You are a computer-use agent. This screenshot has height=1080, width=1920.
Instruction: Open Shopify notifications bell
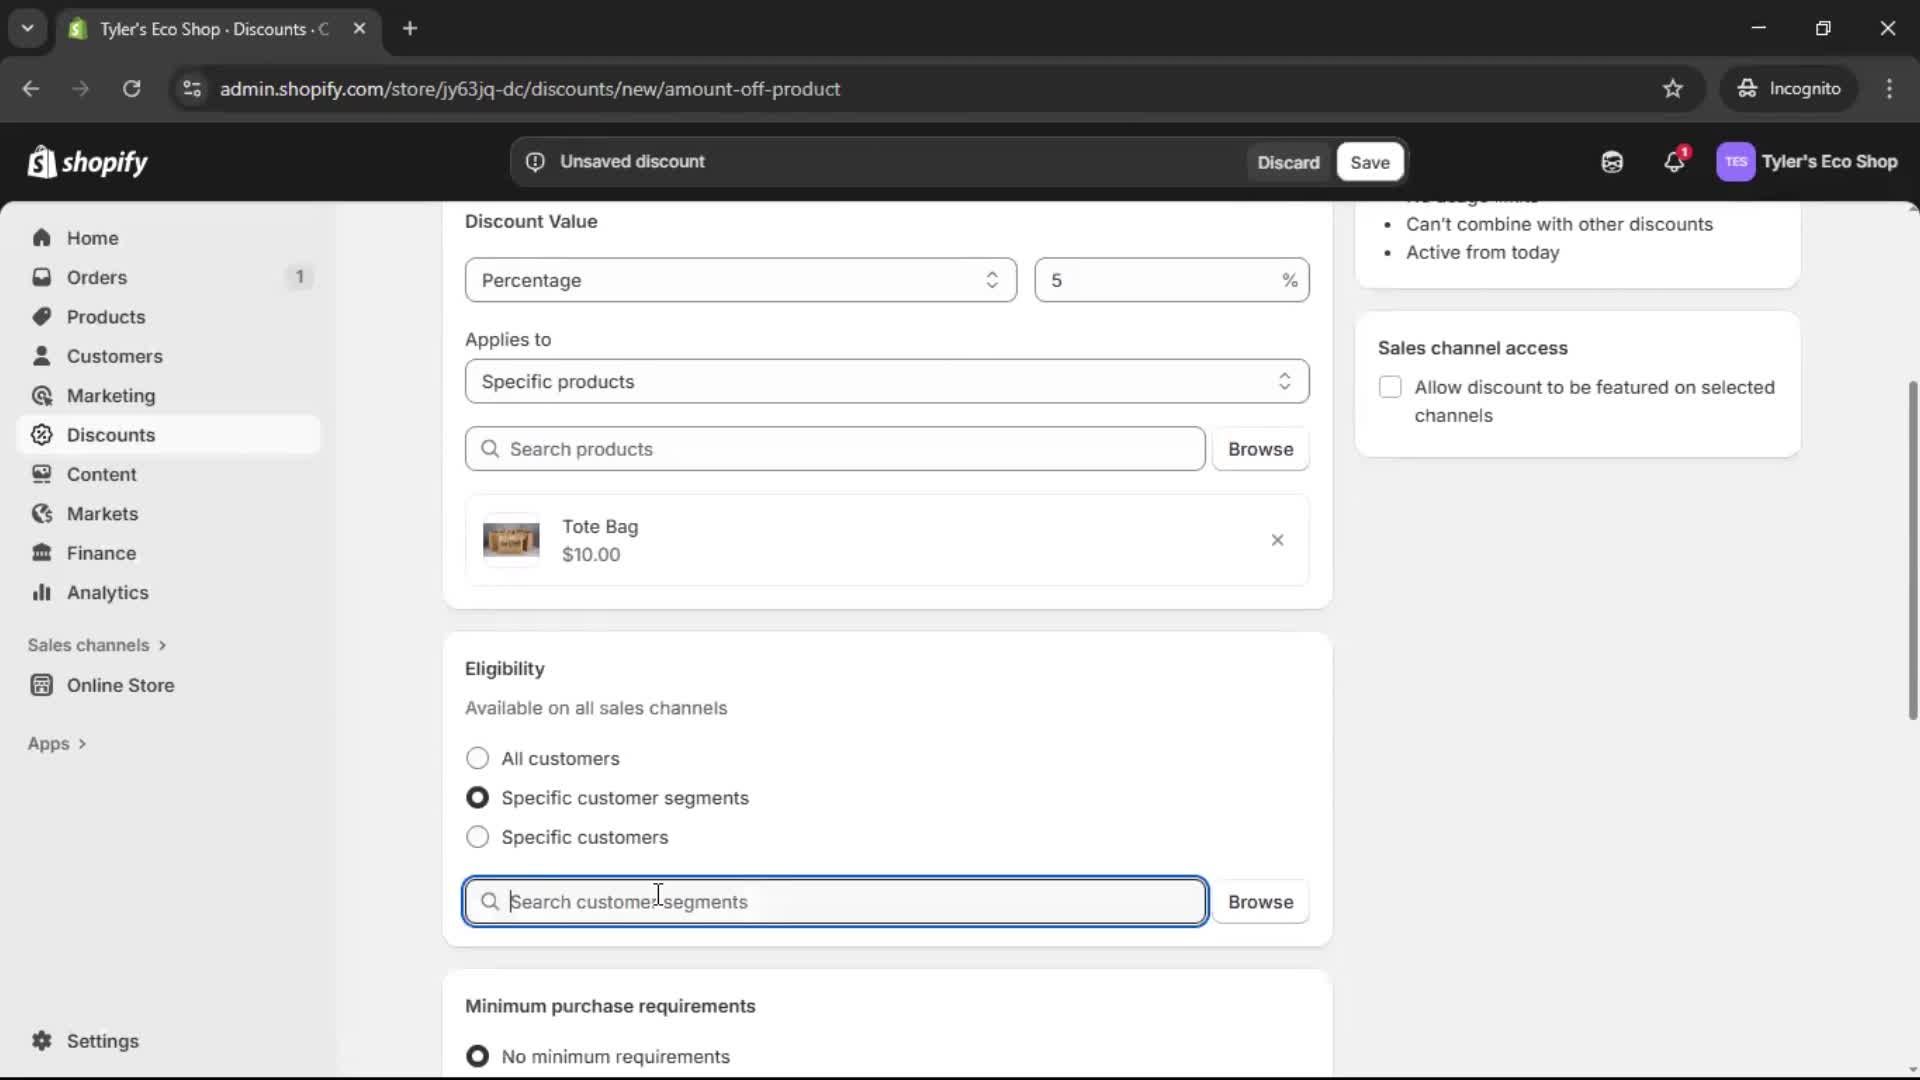(x=1674, y=161)
